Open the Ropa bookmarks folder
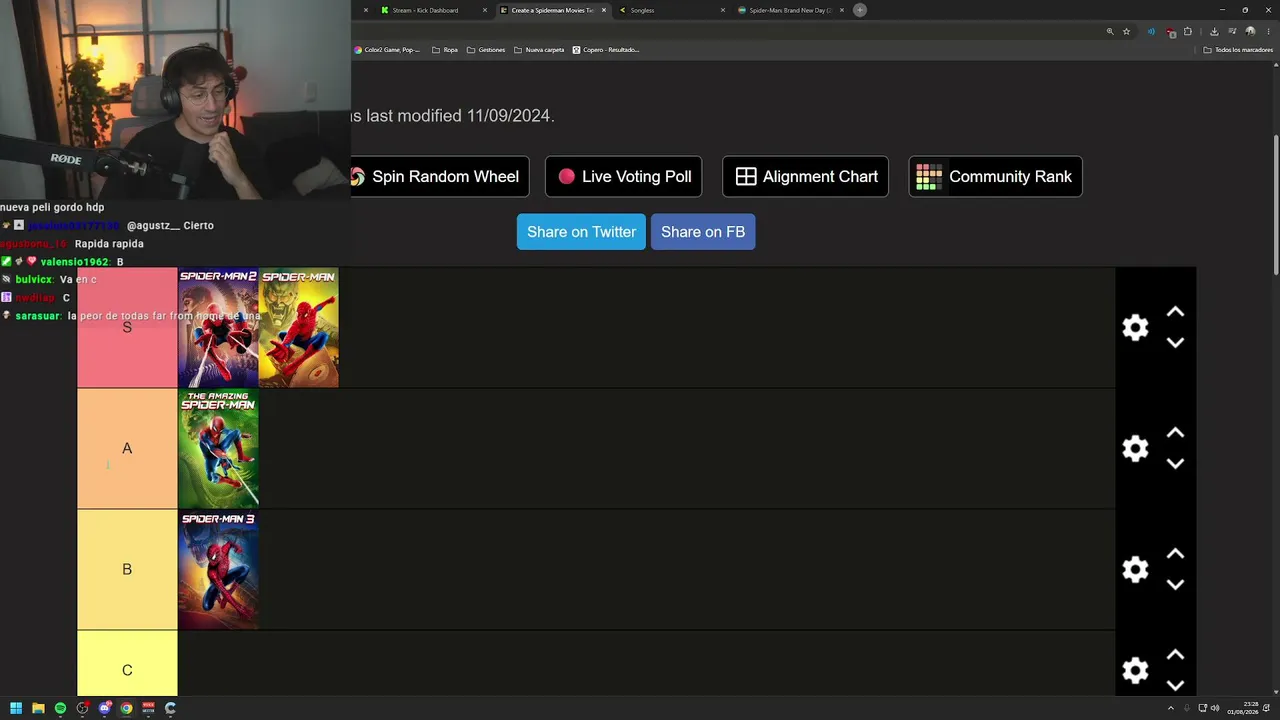Screen dimensions: 1280x720 445,50
